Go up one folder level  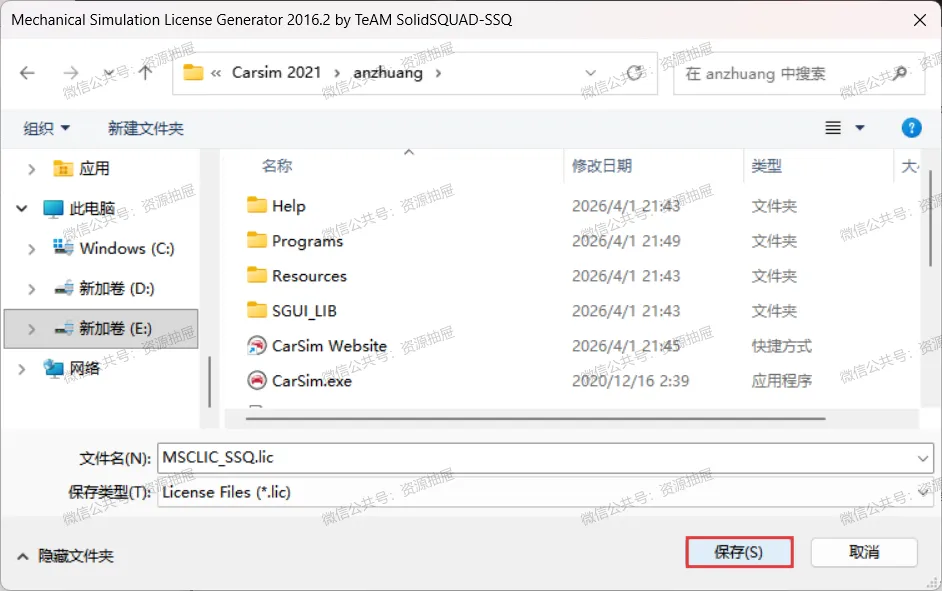pos(145,73)
